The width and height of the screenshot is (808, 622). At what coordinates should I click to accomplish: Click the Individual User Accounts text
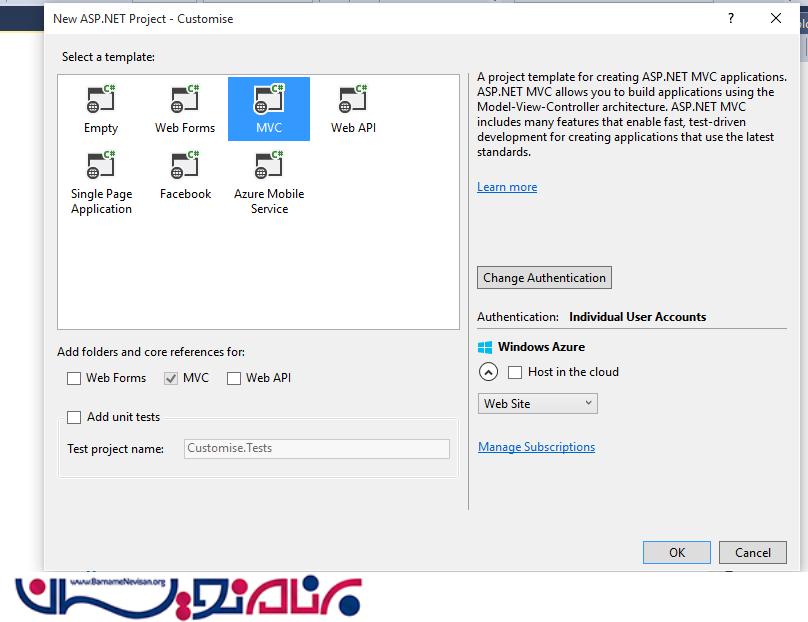pos(637,317)
